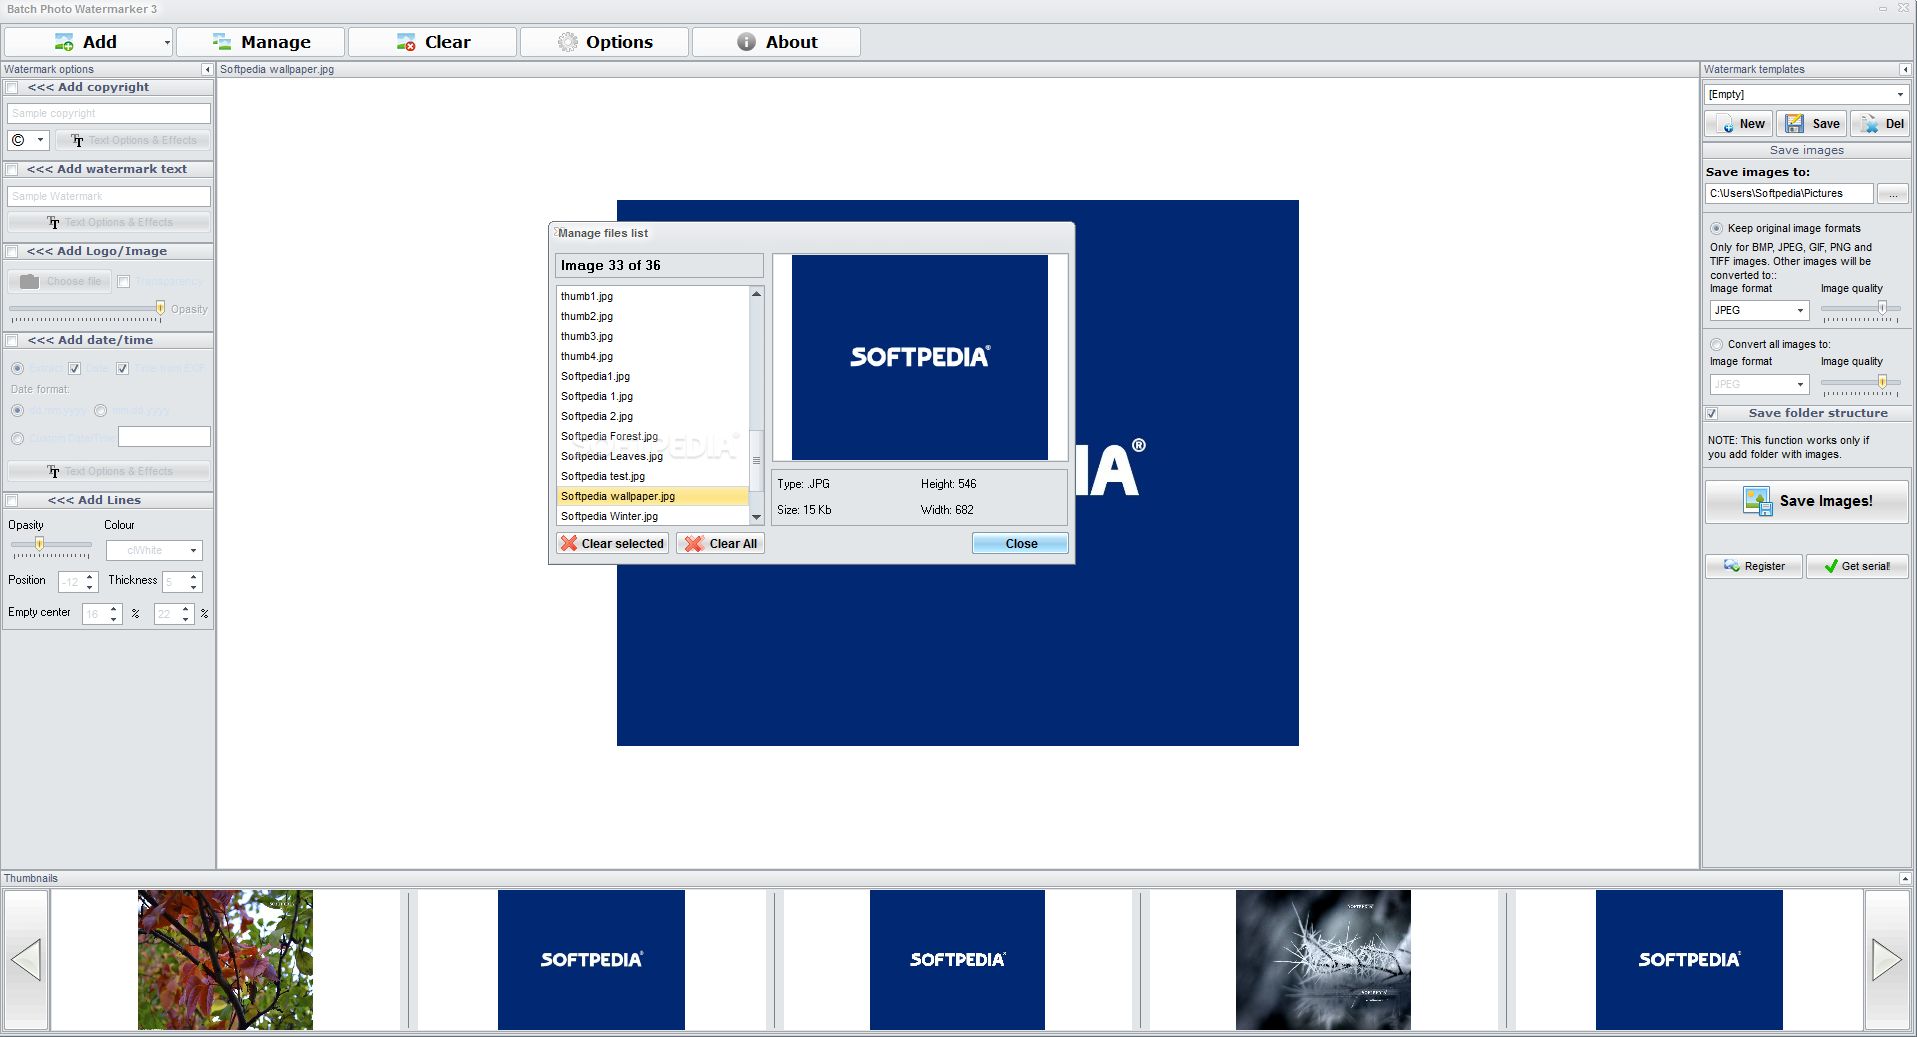Image resolution: width=1917 pixels, height=1037 pixels.
Task: Select Softpedia Forest.jpg in the list
Action: click(652, 437)
